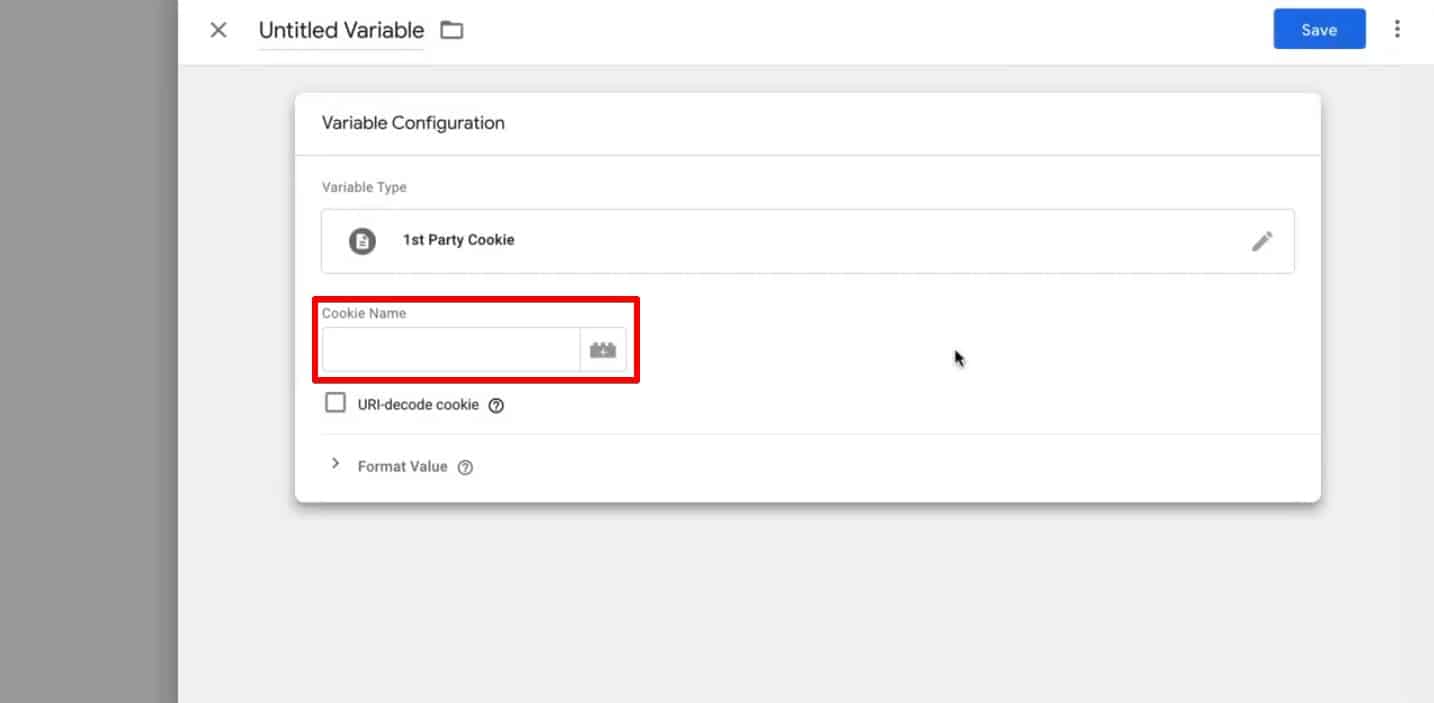Select the 1st Party Cookie type card
Screen dimensions: 1434x703
tap(700, 241)
